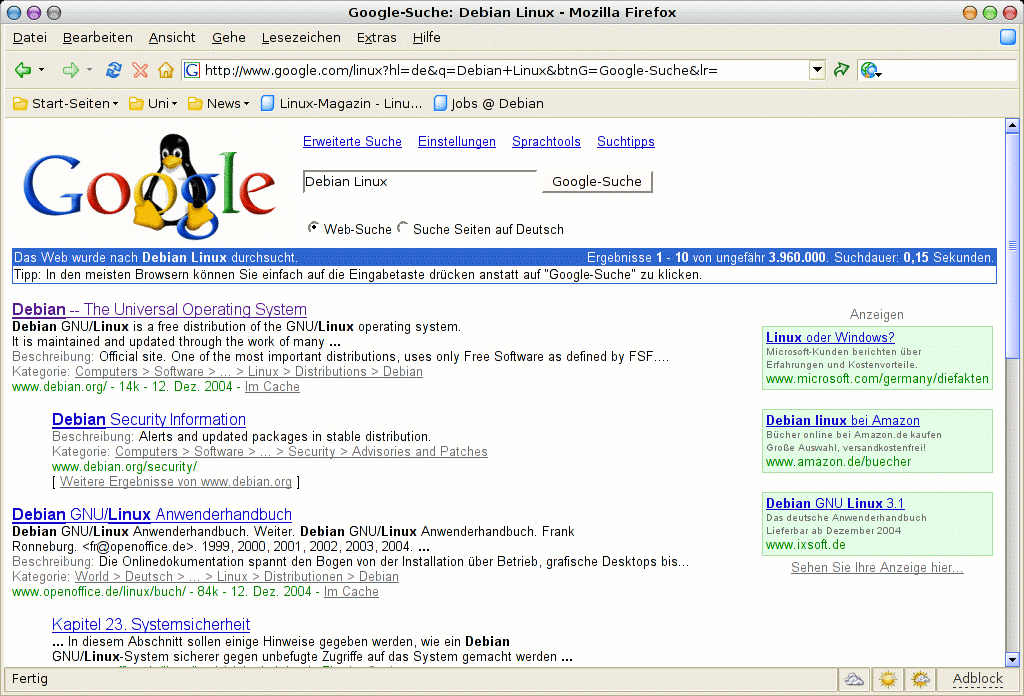Open Security > Advisories and Patches category link
This screenshot has height=696, width=1024.
click(301, 452)
